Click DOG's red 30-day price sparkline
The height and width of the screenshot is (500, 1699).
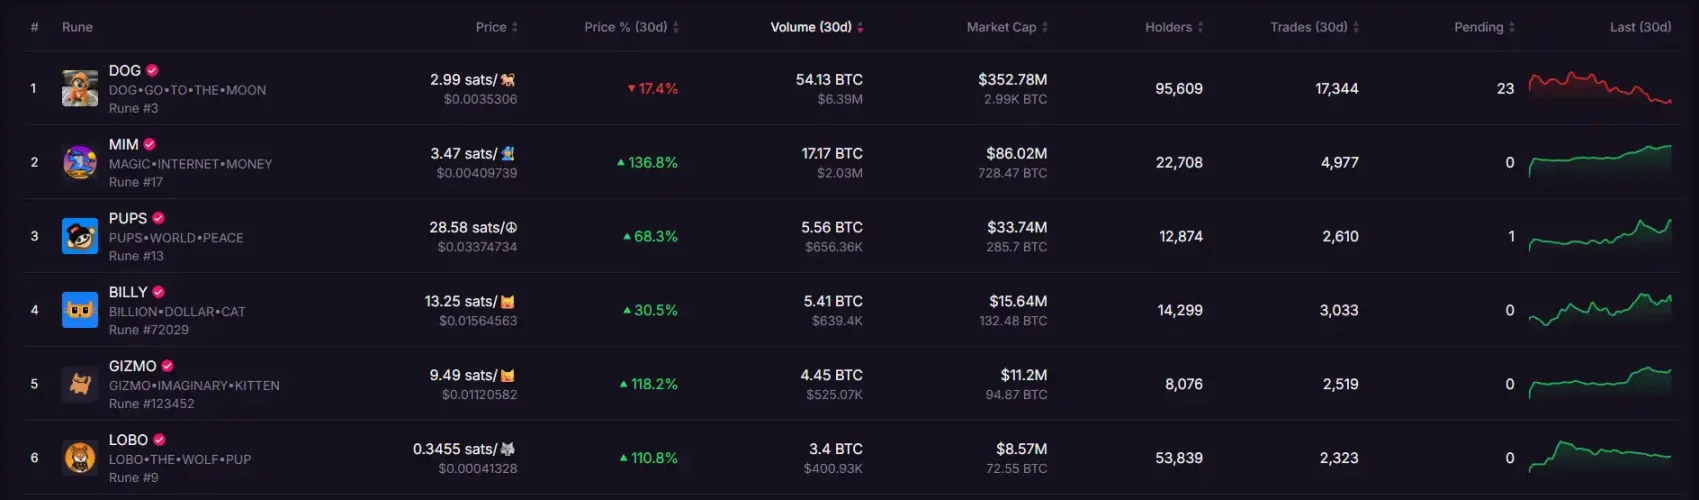[x=1599, y=88]
